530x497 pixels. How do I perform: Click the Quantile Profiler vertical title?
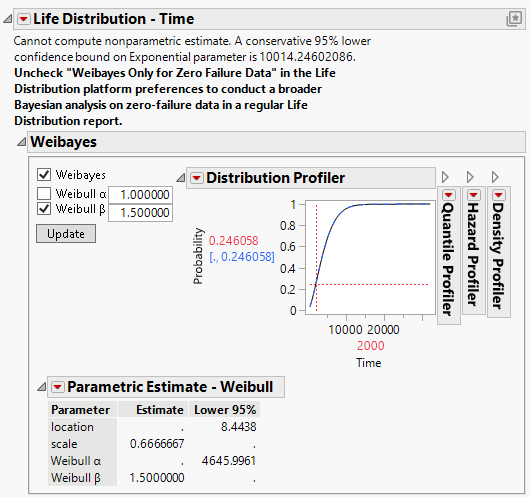[x=448, y=259]
